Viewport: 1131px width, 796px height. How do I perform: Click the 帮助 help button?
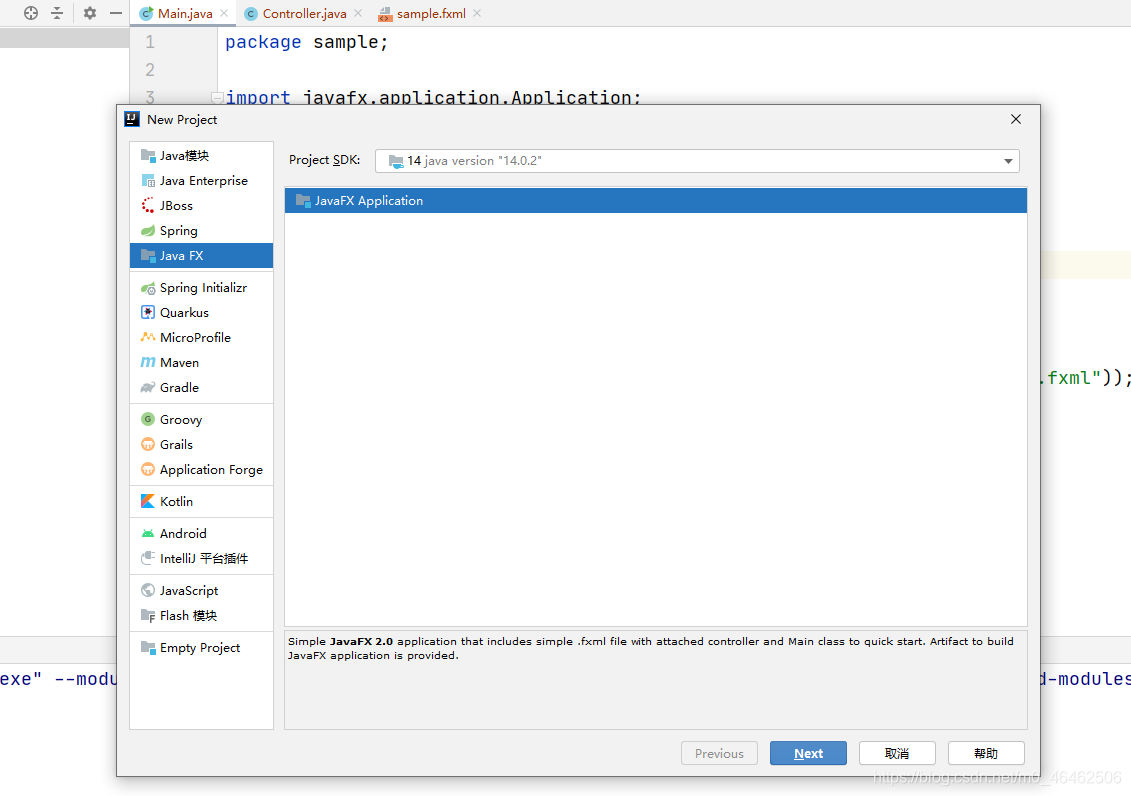pyautogui.click(x=985, y=754)
